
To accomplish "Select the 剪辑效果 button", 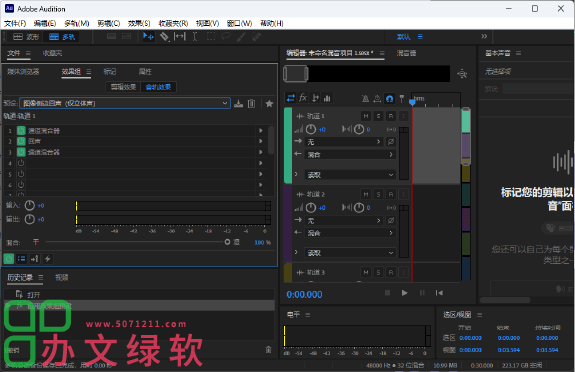I will 124,87.
